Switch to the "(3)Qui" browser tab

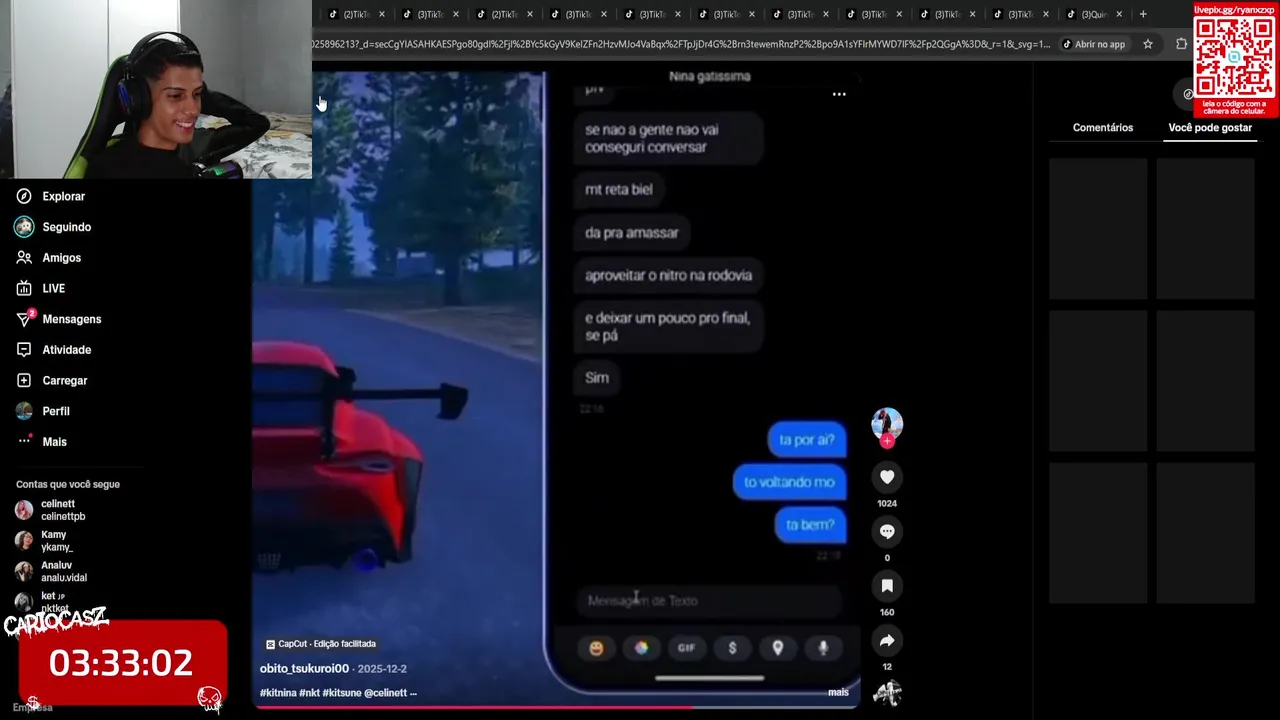(x=1094, y=14)
